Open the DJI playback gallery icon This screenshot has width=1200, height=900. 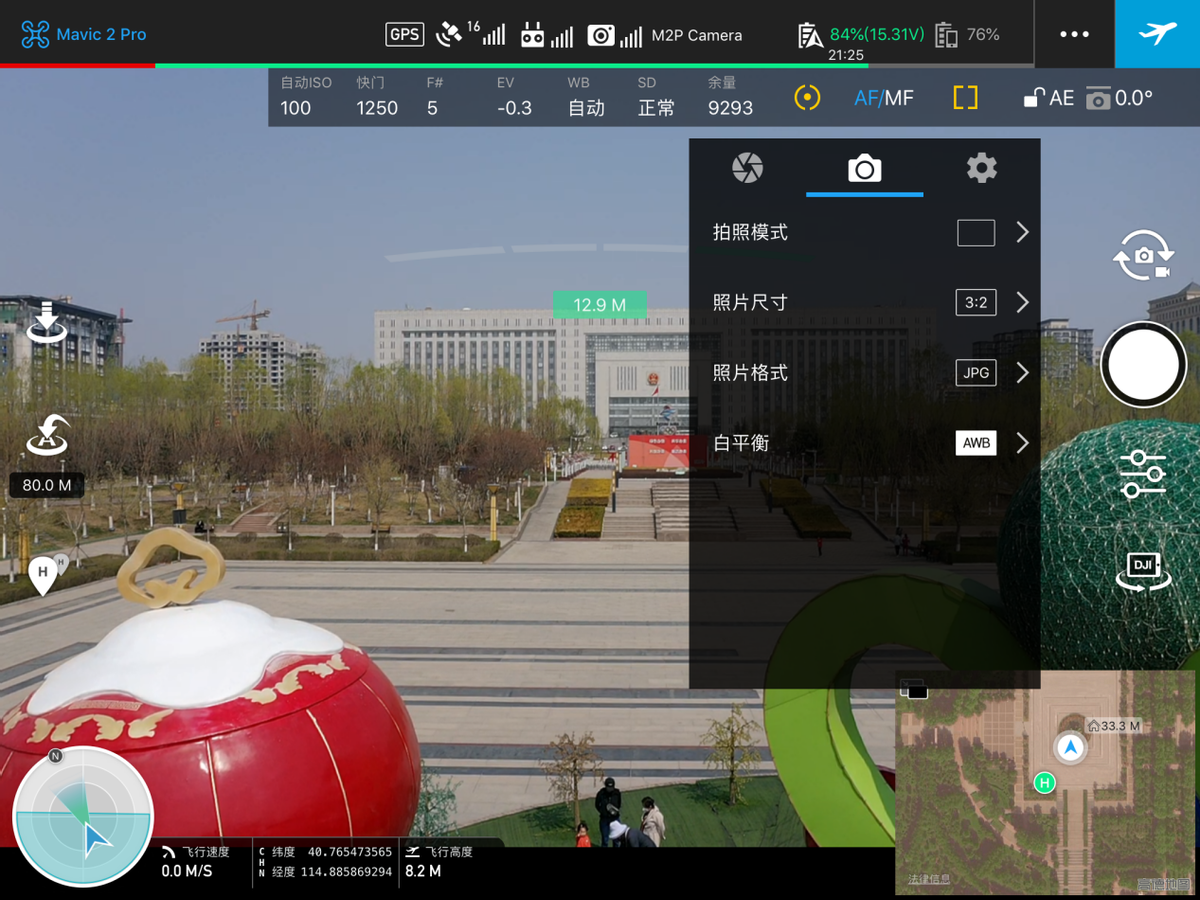[1143, 570]
